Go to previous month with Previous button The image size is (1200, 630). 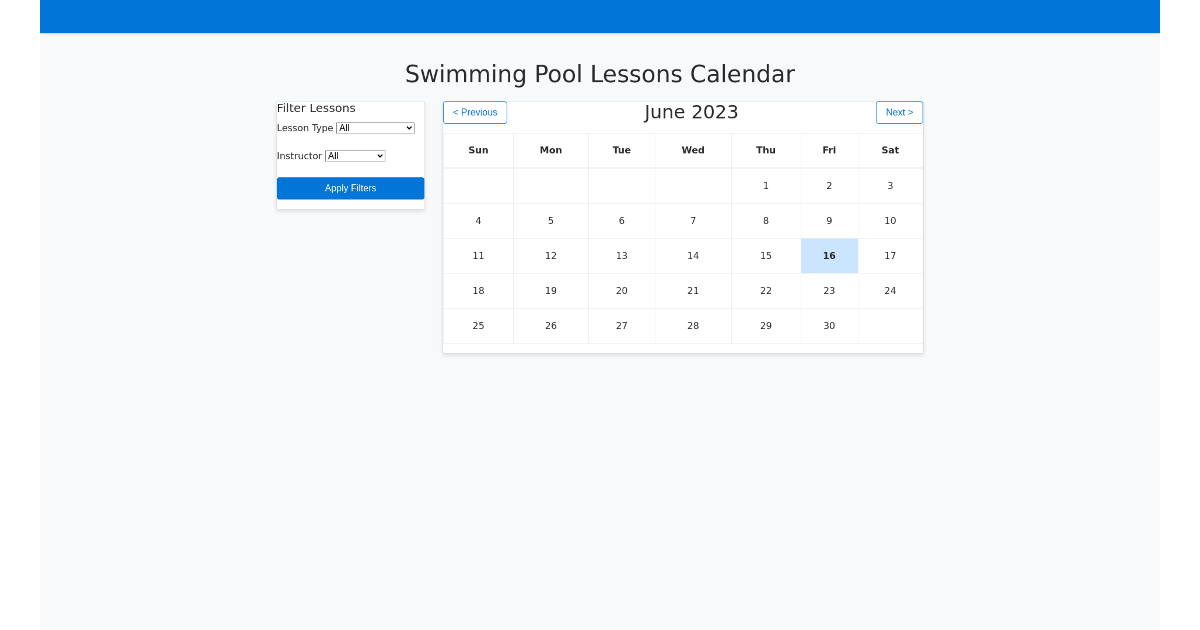474,112
